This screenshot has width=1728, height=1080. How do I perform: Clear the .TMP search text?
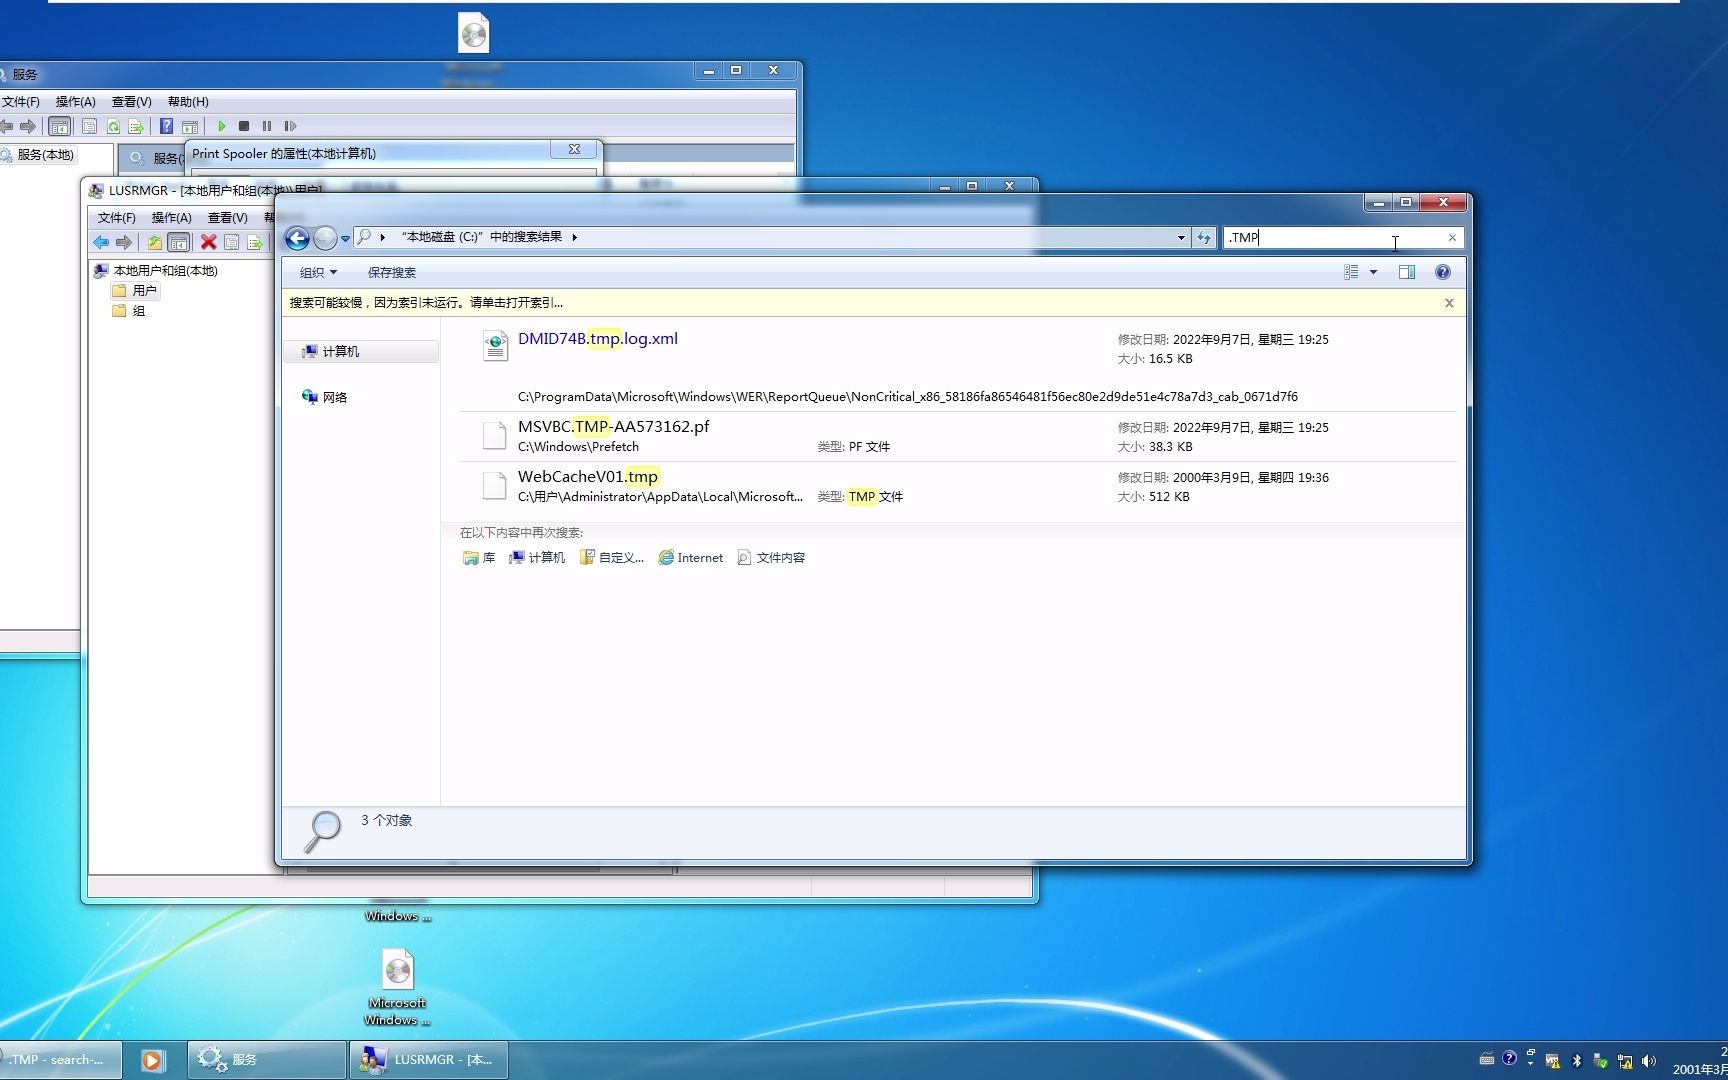[x=1452, y=238]
